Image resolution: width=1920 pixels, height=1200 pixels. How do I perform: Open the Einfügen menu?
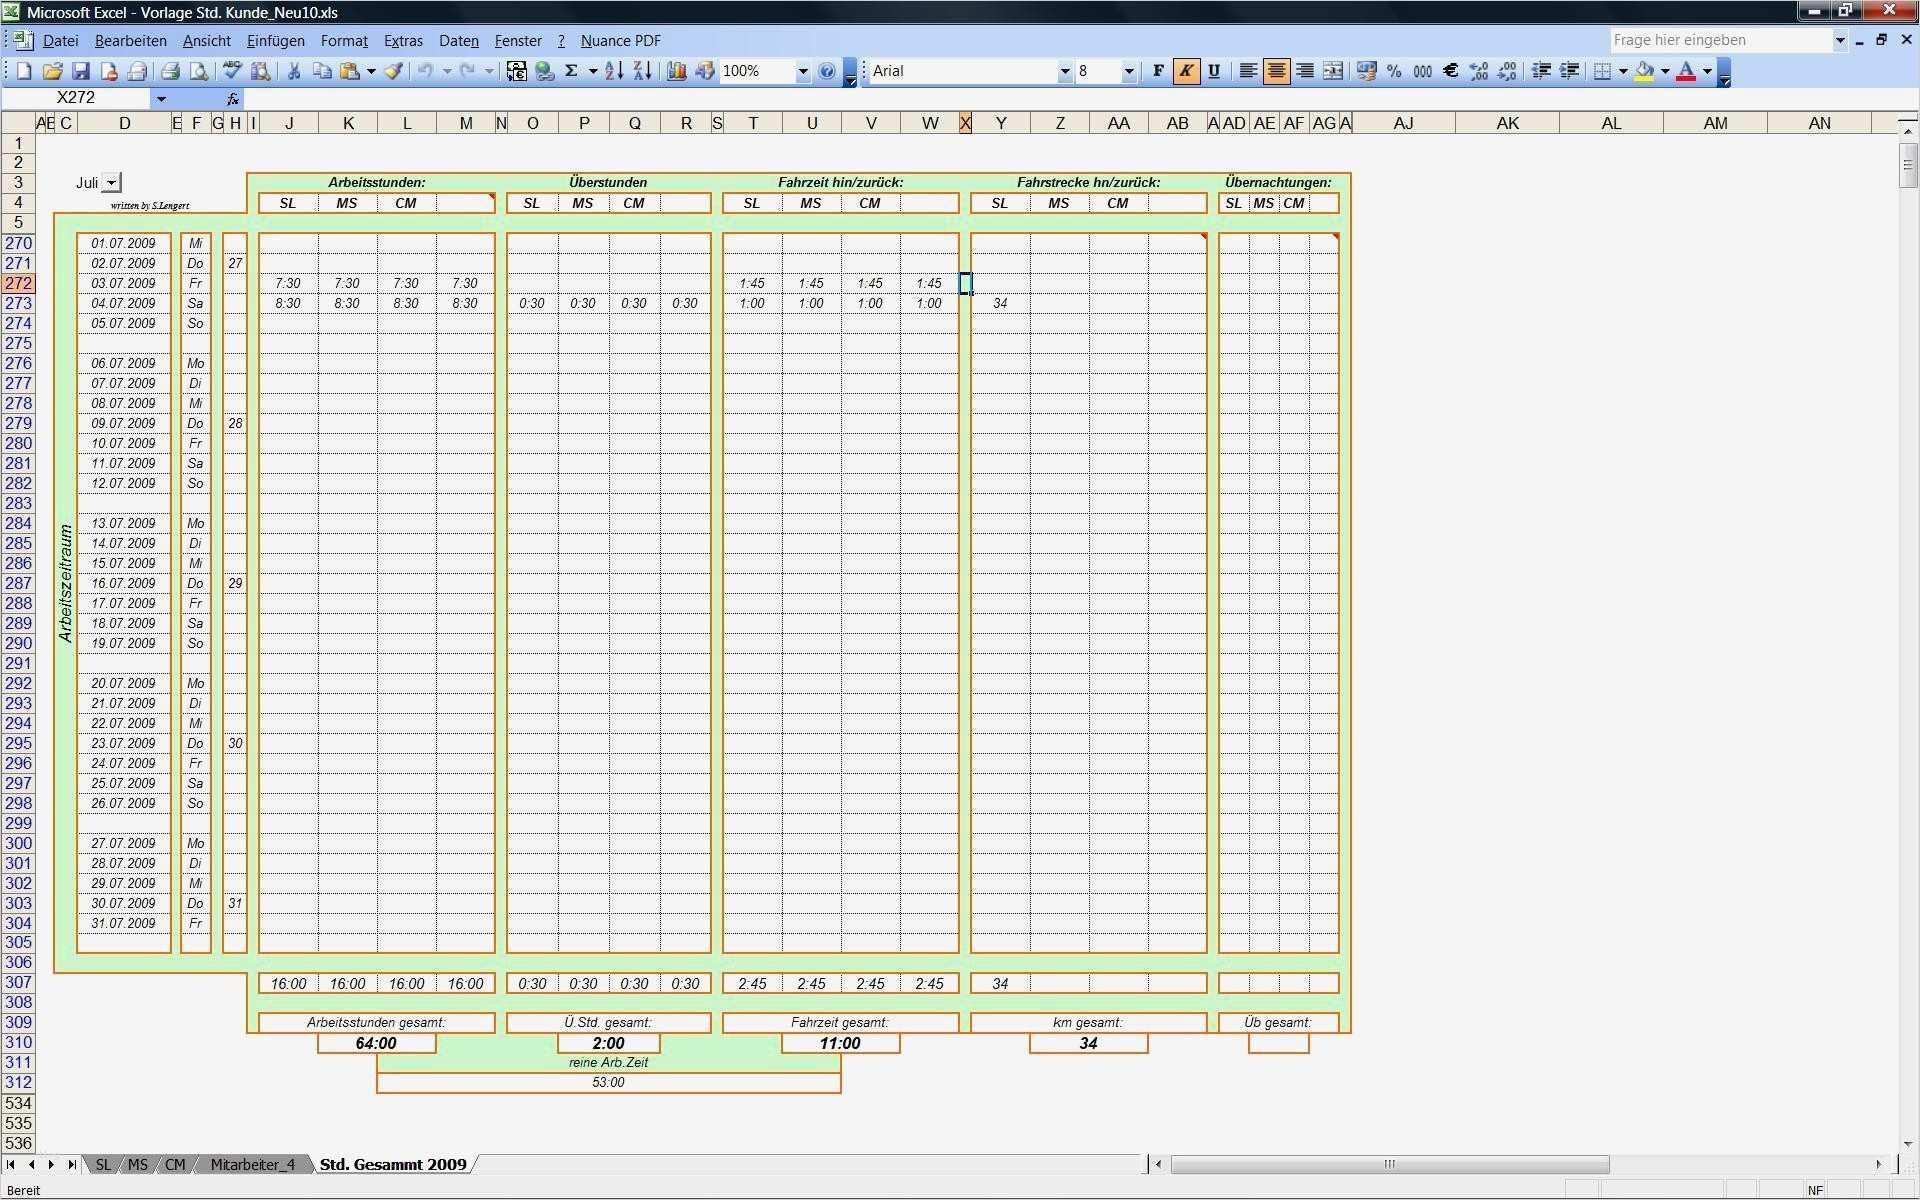pyautogui.click(x=275, y=41)
